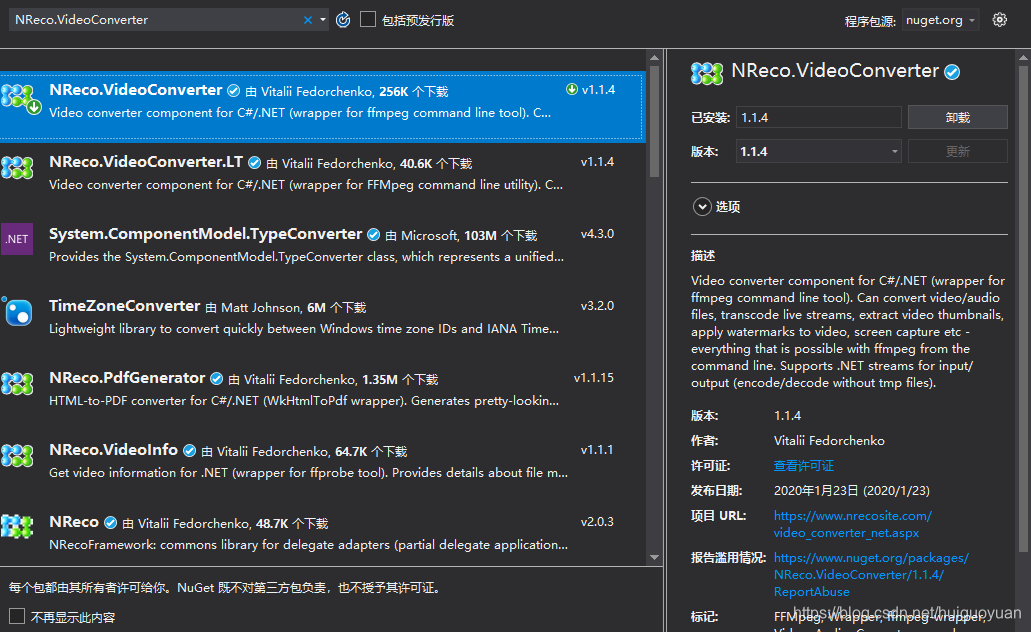
Task: Select the NReco.VideoInfo package title
Action: 114,450
